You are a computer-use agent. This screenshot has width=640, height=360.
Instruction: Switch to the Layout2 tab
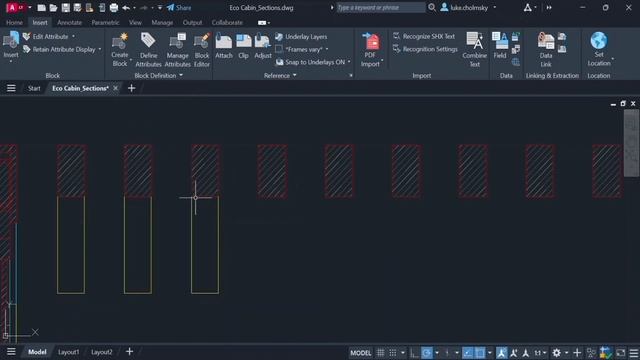[102, 352]
